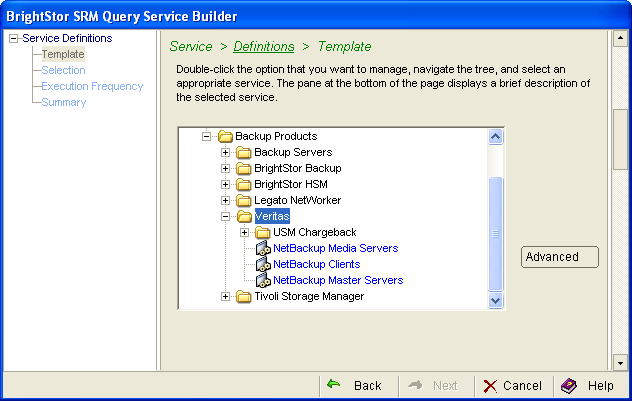This screenshot has height=401, width=632.
Task: Click the Legato NetWorker folder icon
Action: (244, 200)
